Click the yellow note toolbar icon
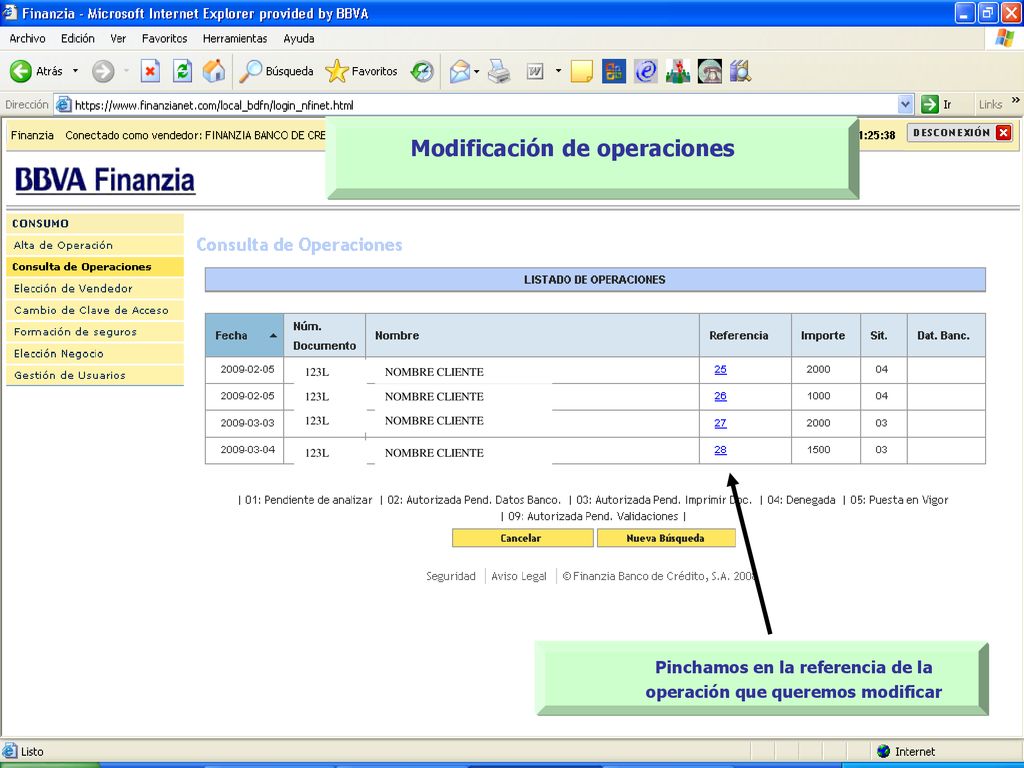Viewport: 1024px width, 768px height. tap(581, 71)
